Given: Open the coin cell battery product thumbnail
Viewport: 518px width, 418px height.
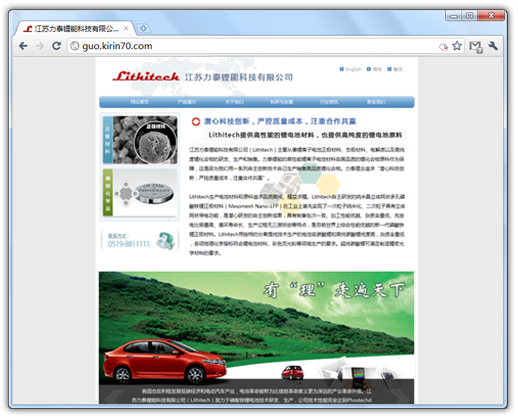Looking at the screenshot, I should pyautogui.click(x=140, y=193).
